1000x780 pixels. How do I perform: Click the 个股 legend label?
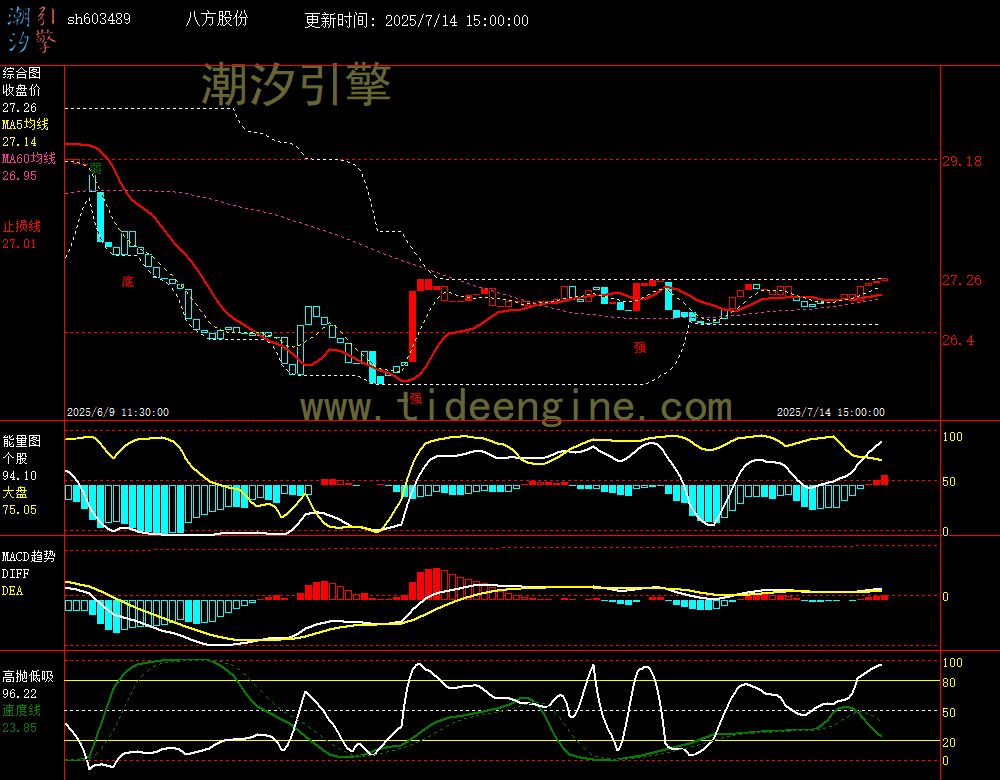(15, 459)
